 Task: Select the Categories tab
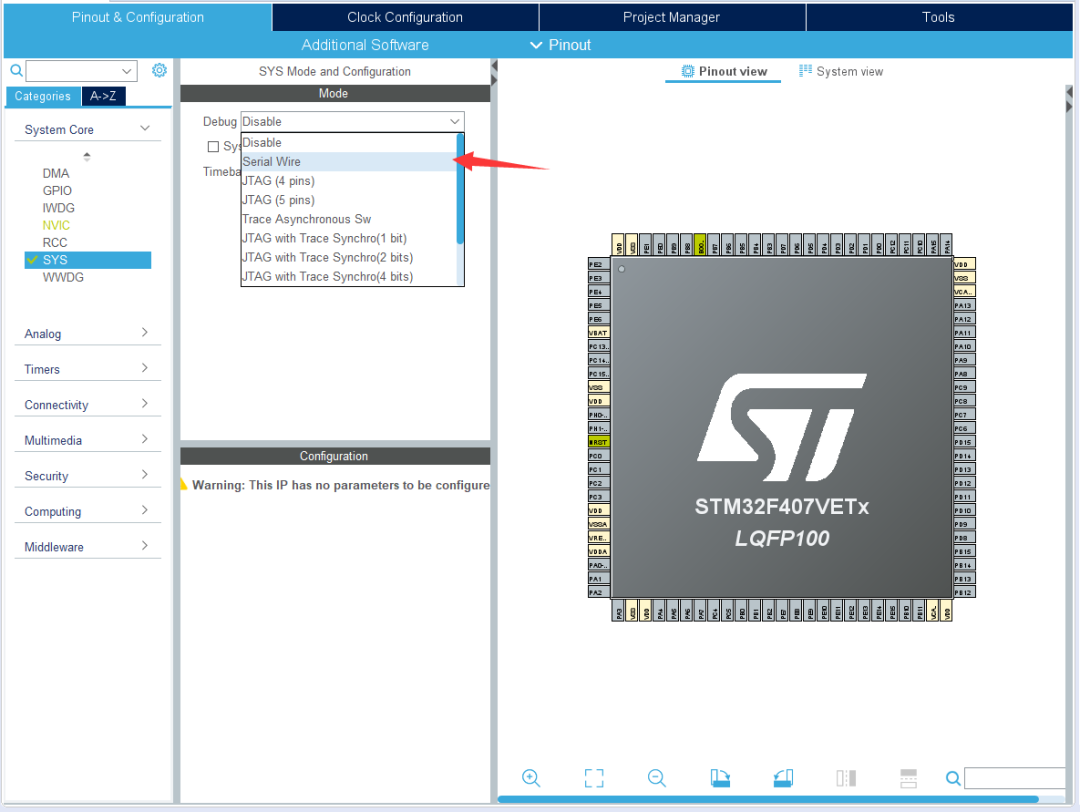[43, 96]
